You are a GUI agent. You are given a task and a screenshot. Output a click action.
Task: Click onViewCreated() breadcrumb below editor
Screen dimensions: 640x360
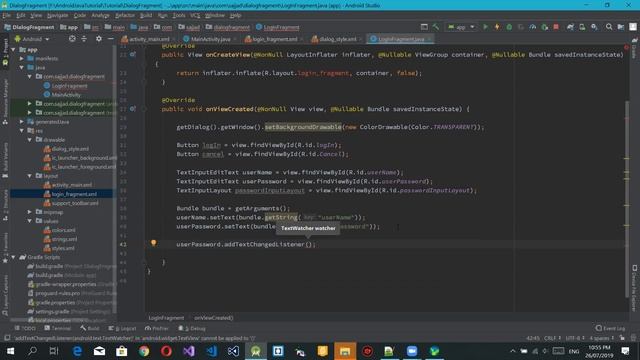[x=213, y=318]
